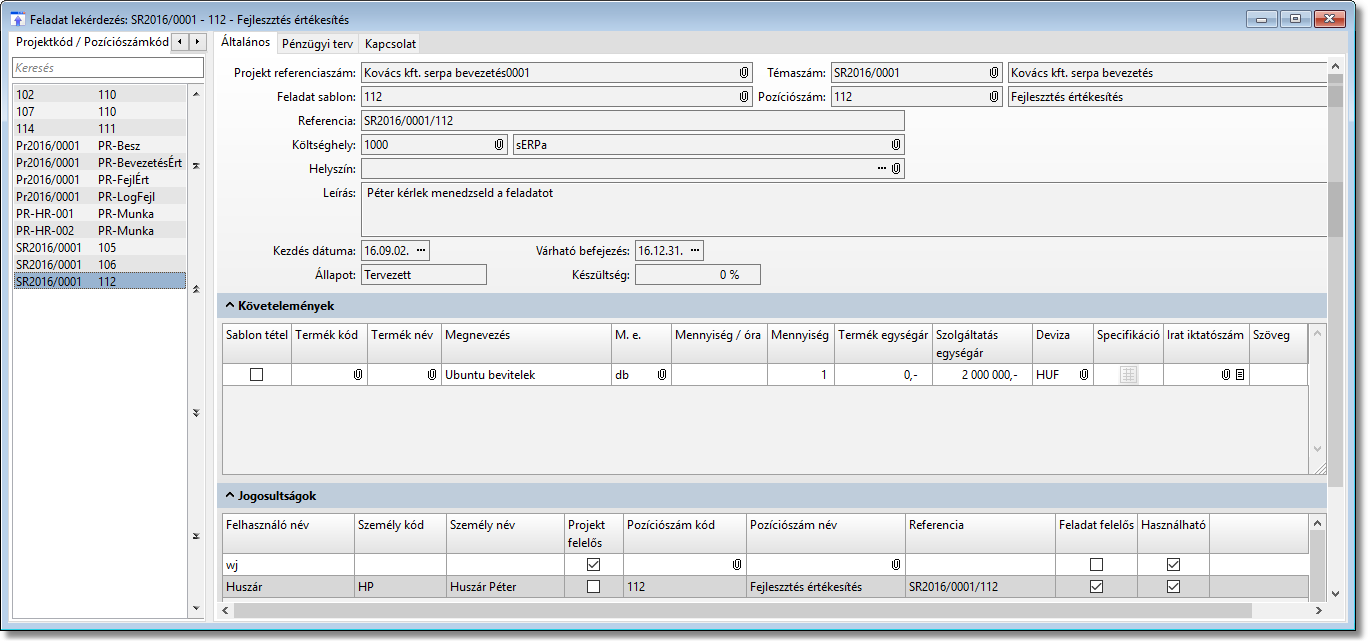Image resolution: width=1368 pixels, height=643 pixels.
Task: Select Pr2016/0001 PR-Besz list entry
Action: 100,146
